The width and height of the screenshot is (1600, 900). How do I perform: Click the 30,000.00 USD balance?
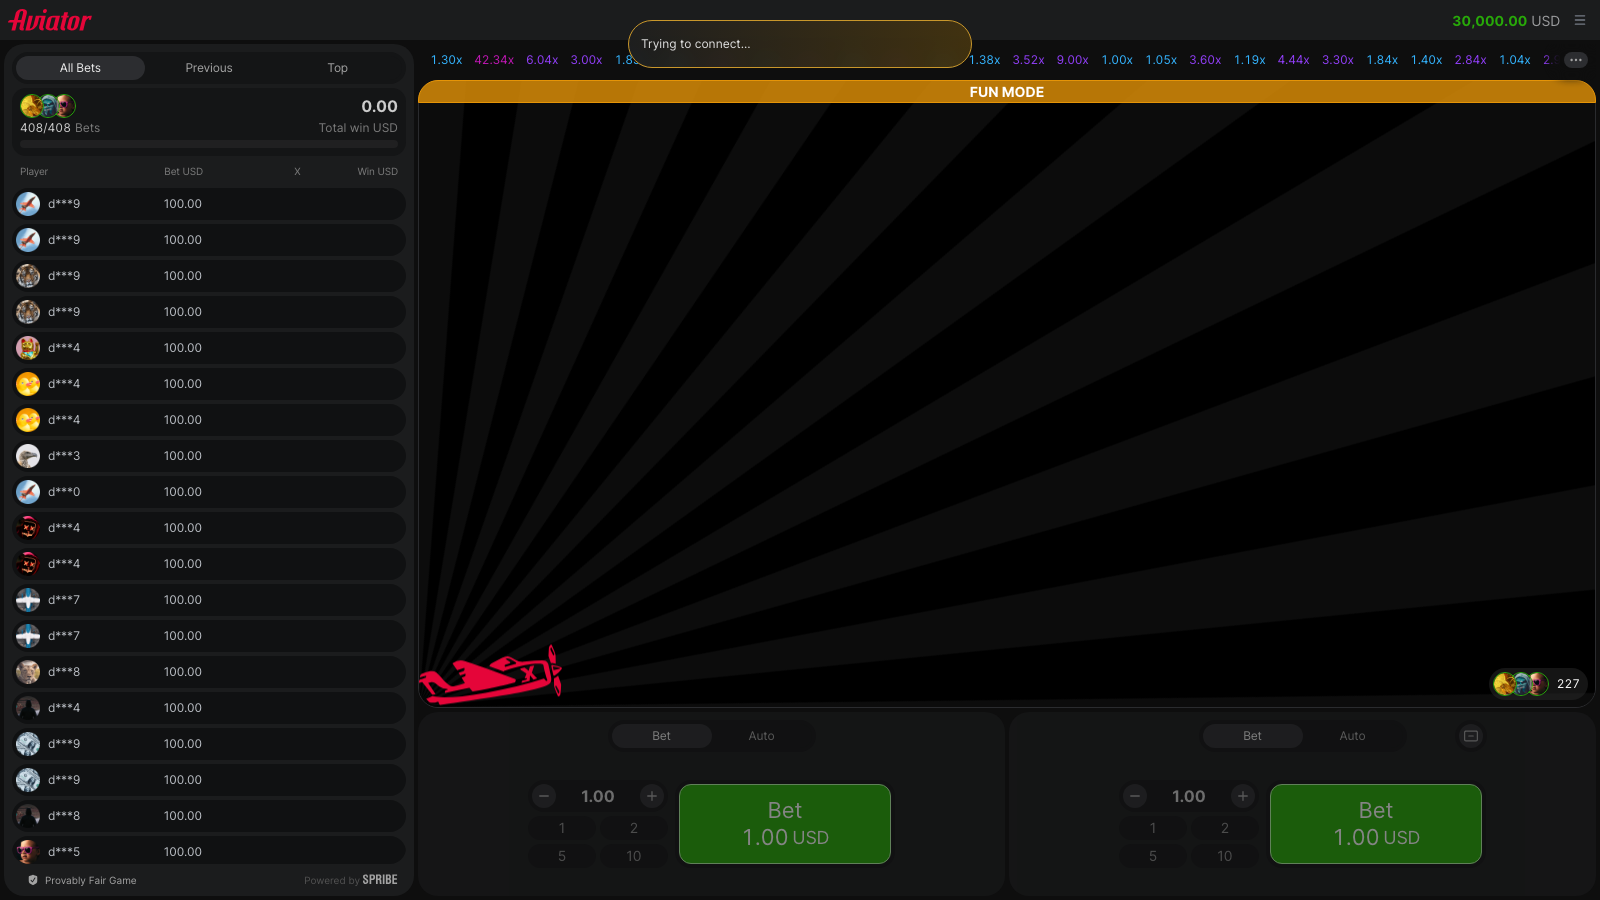click(1506, 20)
